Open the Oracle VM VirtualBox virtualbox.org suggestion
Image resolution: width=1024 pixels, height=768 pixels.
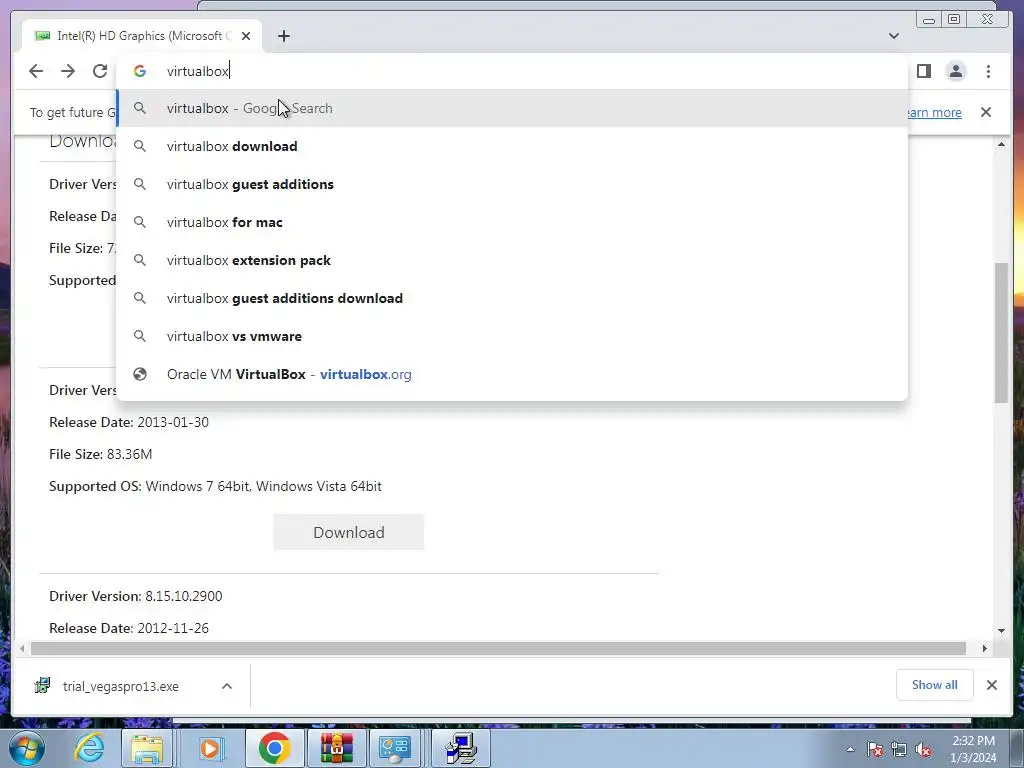pos(511,374)
